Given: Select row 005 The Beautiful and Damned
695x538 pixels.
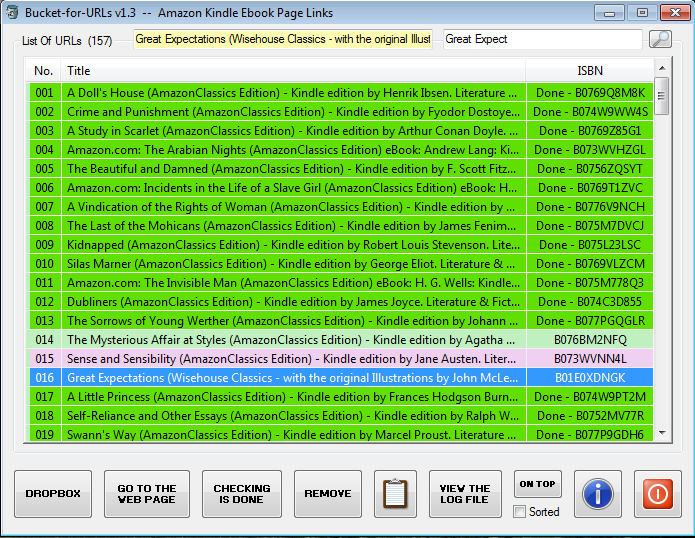Looking at the screenshot, I should [x=340, y=169].
